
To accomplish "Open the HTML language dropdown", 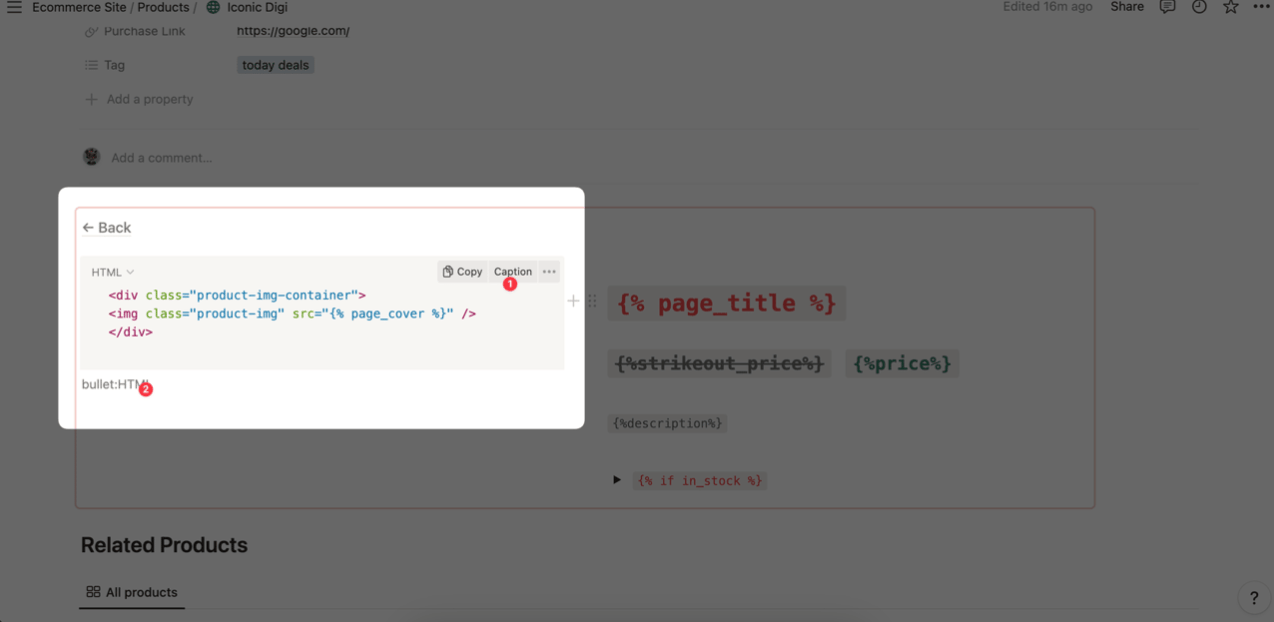I will [x=113, y=272].
